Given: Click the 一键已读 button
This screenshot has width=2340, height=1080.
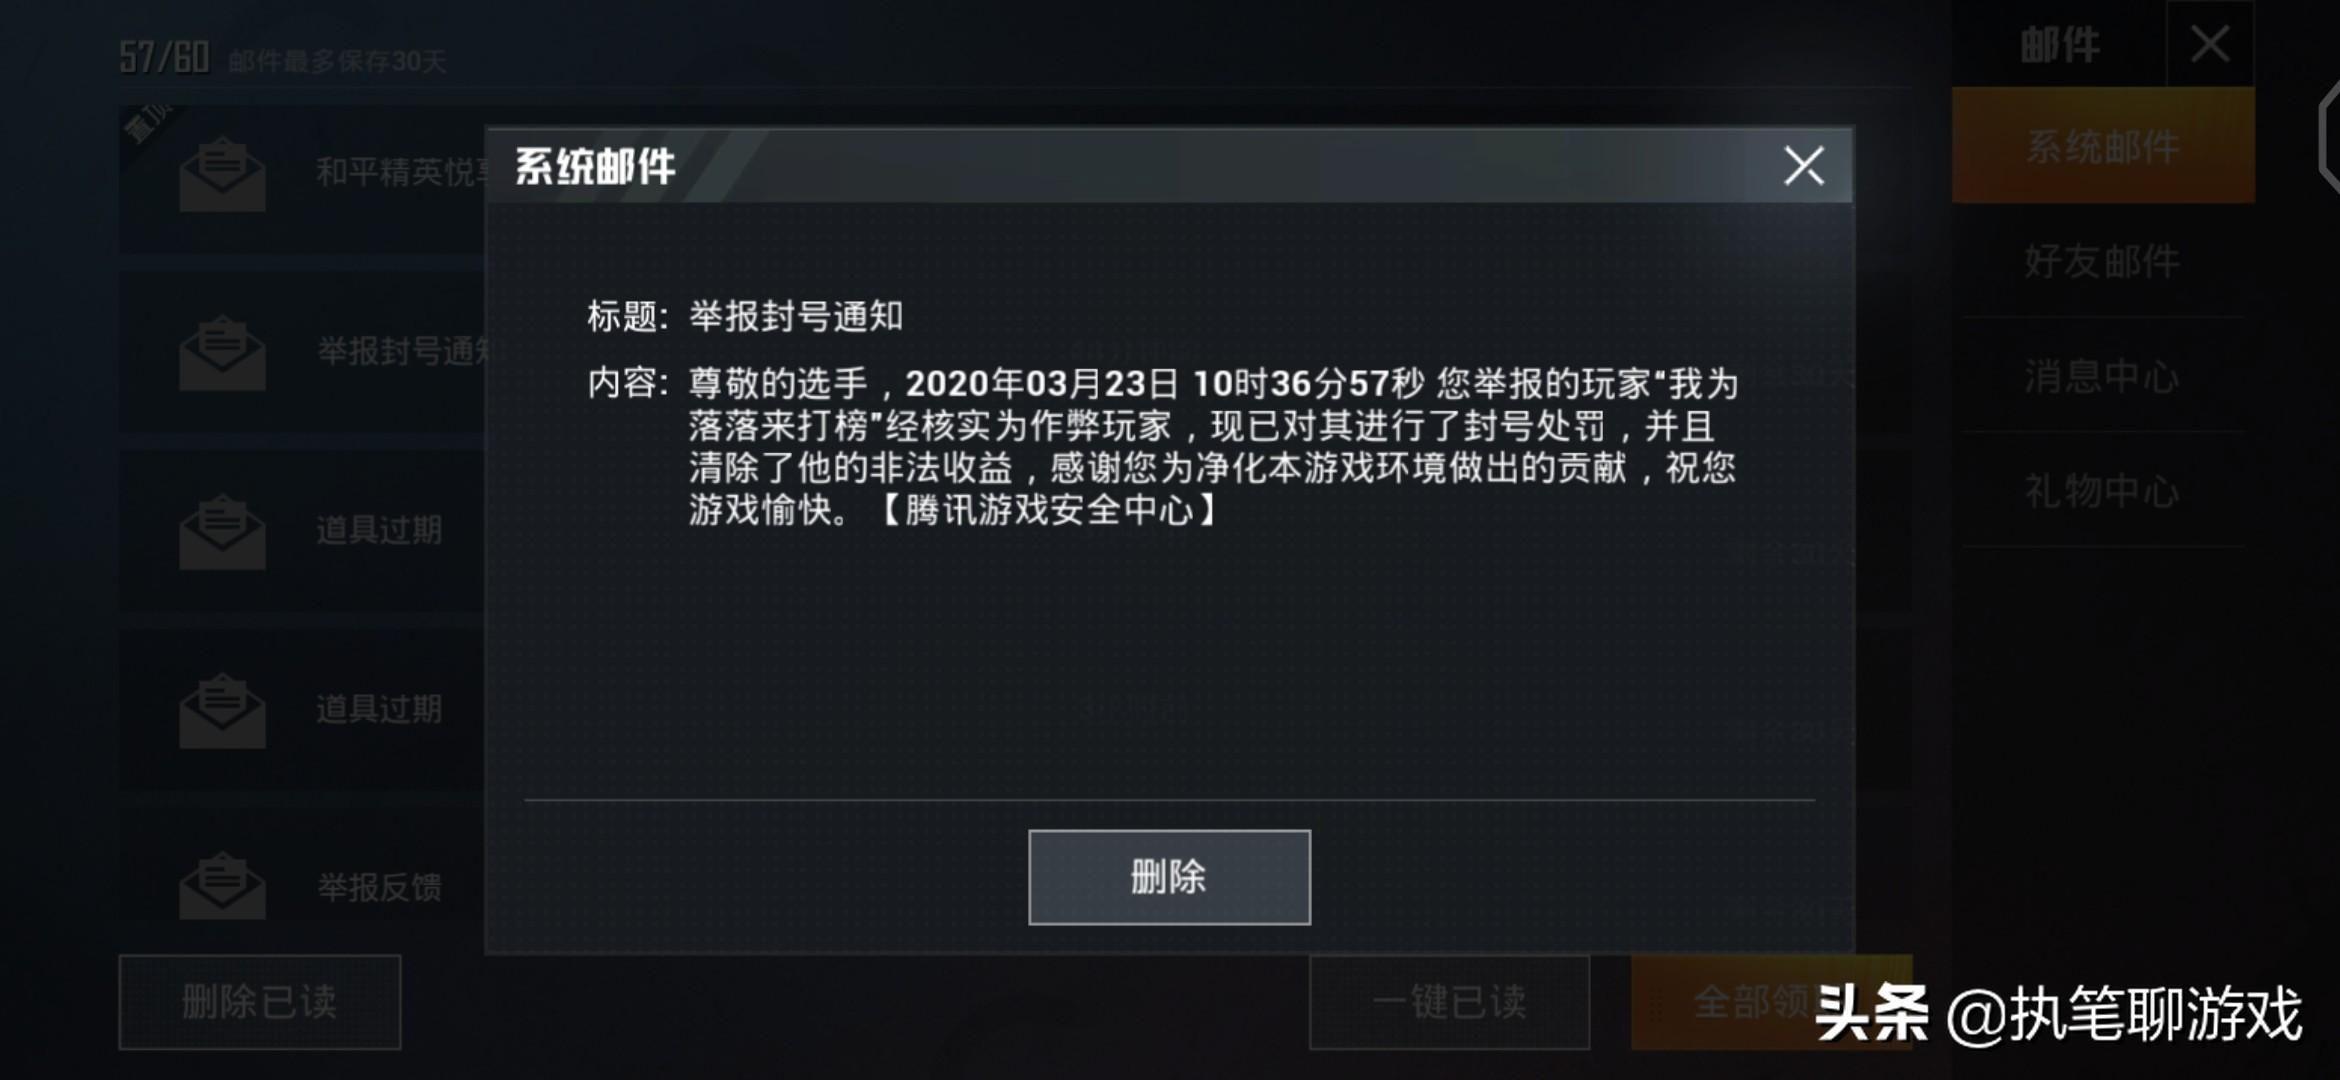Looking at the screenshot, I should click(1449, 1002).
